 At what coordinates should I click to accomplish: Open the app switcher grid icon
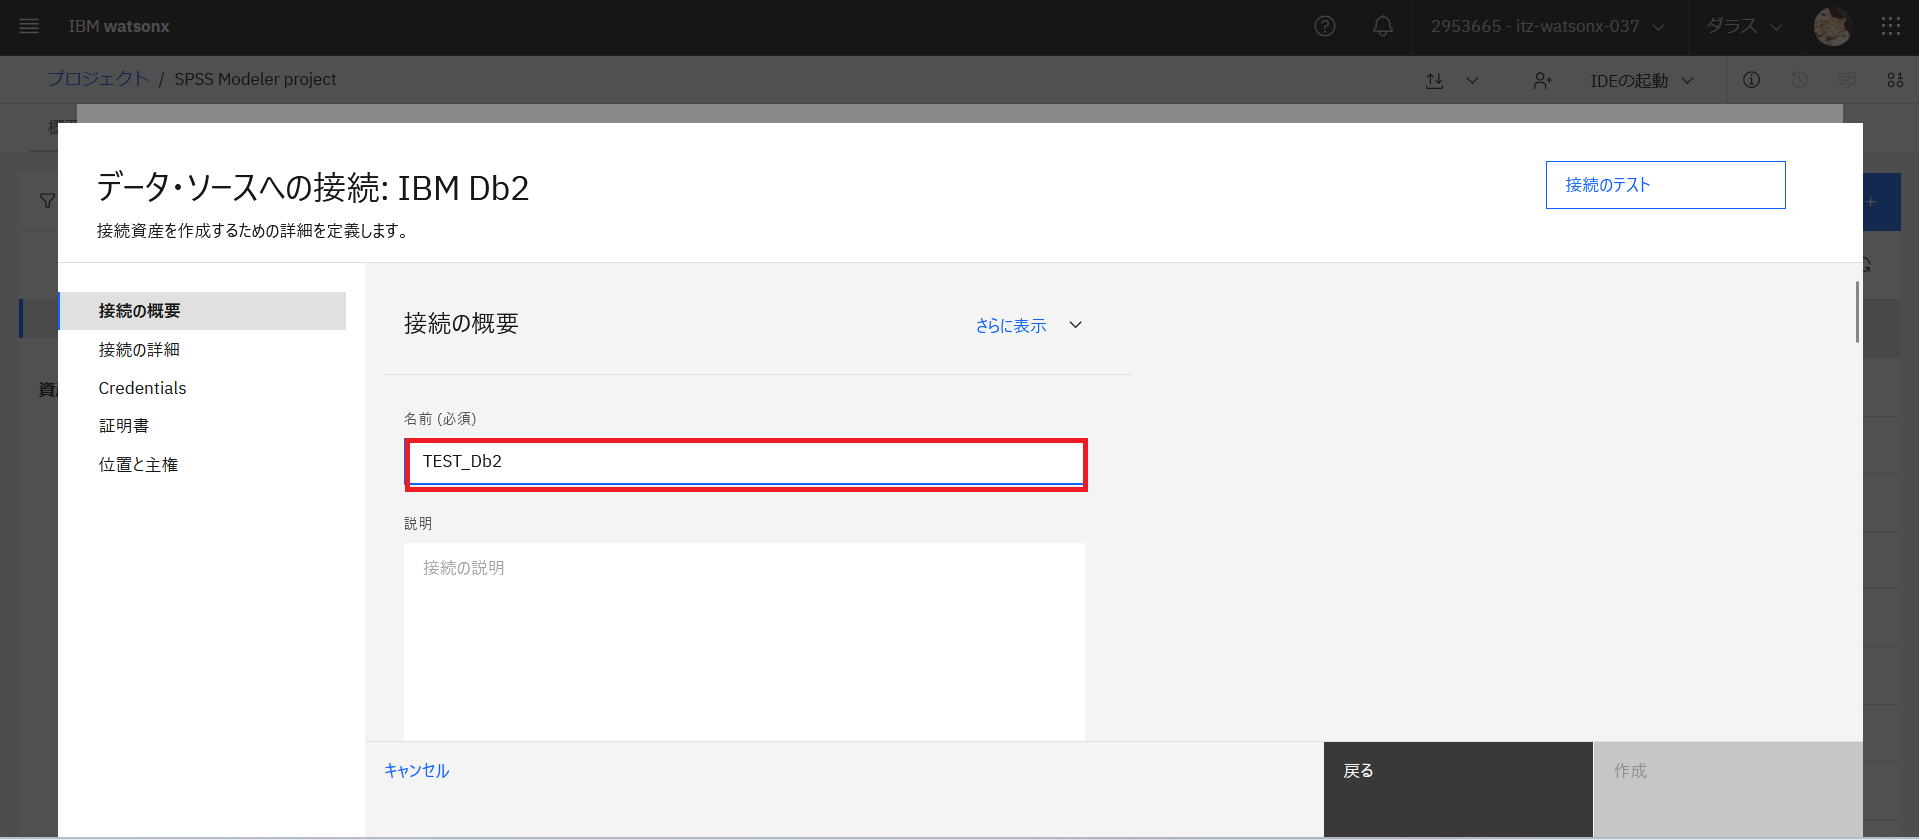(x=1890, y=27)
